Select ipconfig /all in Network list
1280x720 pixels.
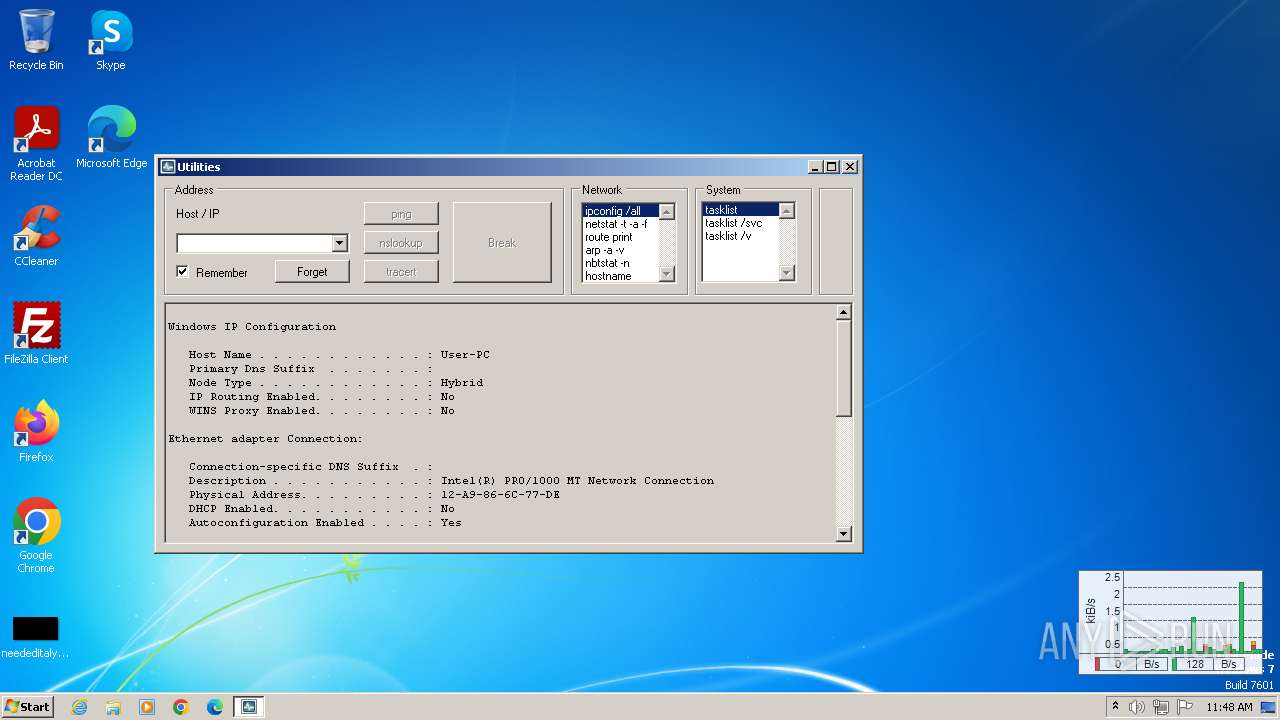point(620,211)
